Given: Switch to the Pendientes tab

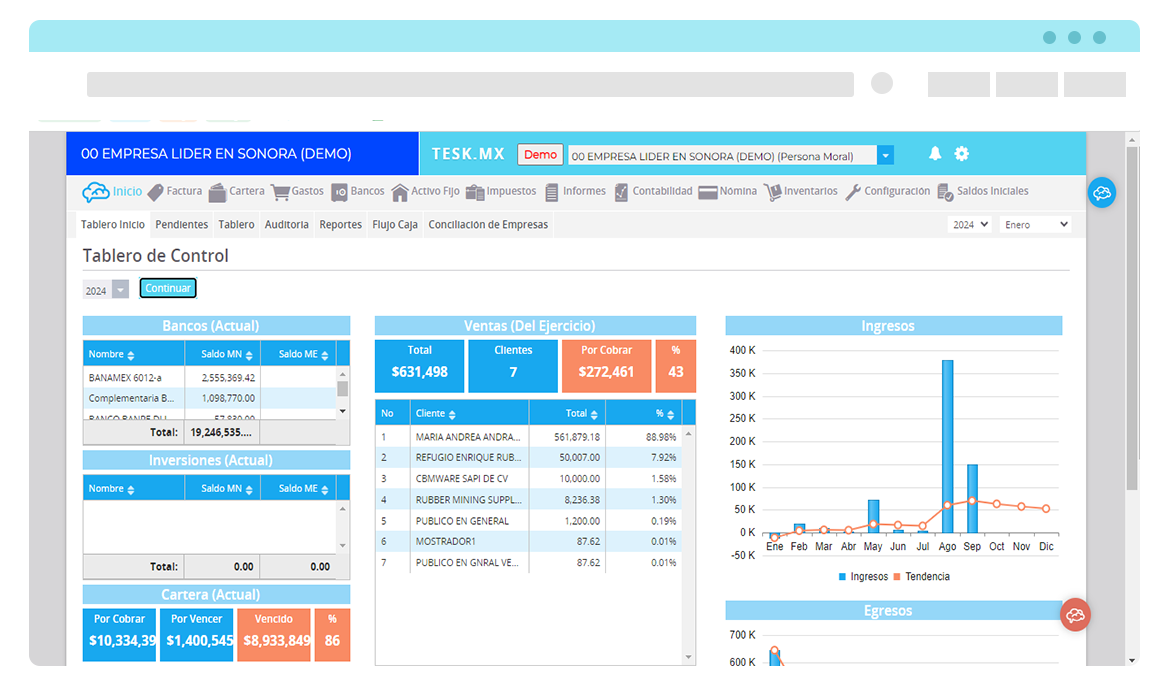Looking at the screenshot, I should tap(182, 224).
